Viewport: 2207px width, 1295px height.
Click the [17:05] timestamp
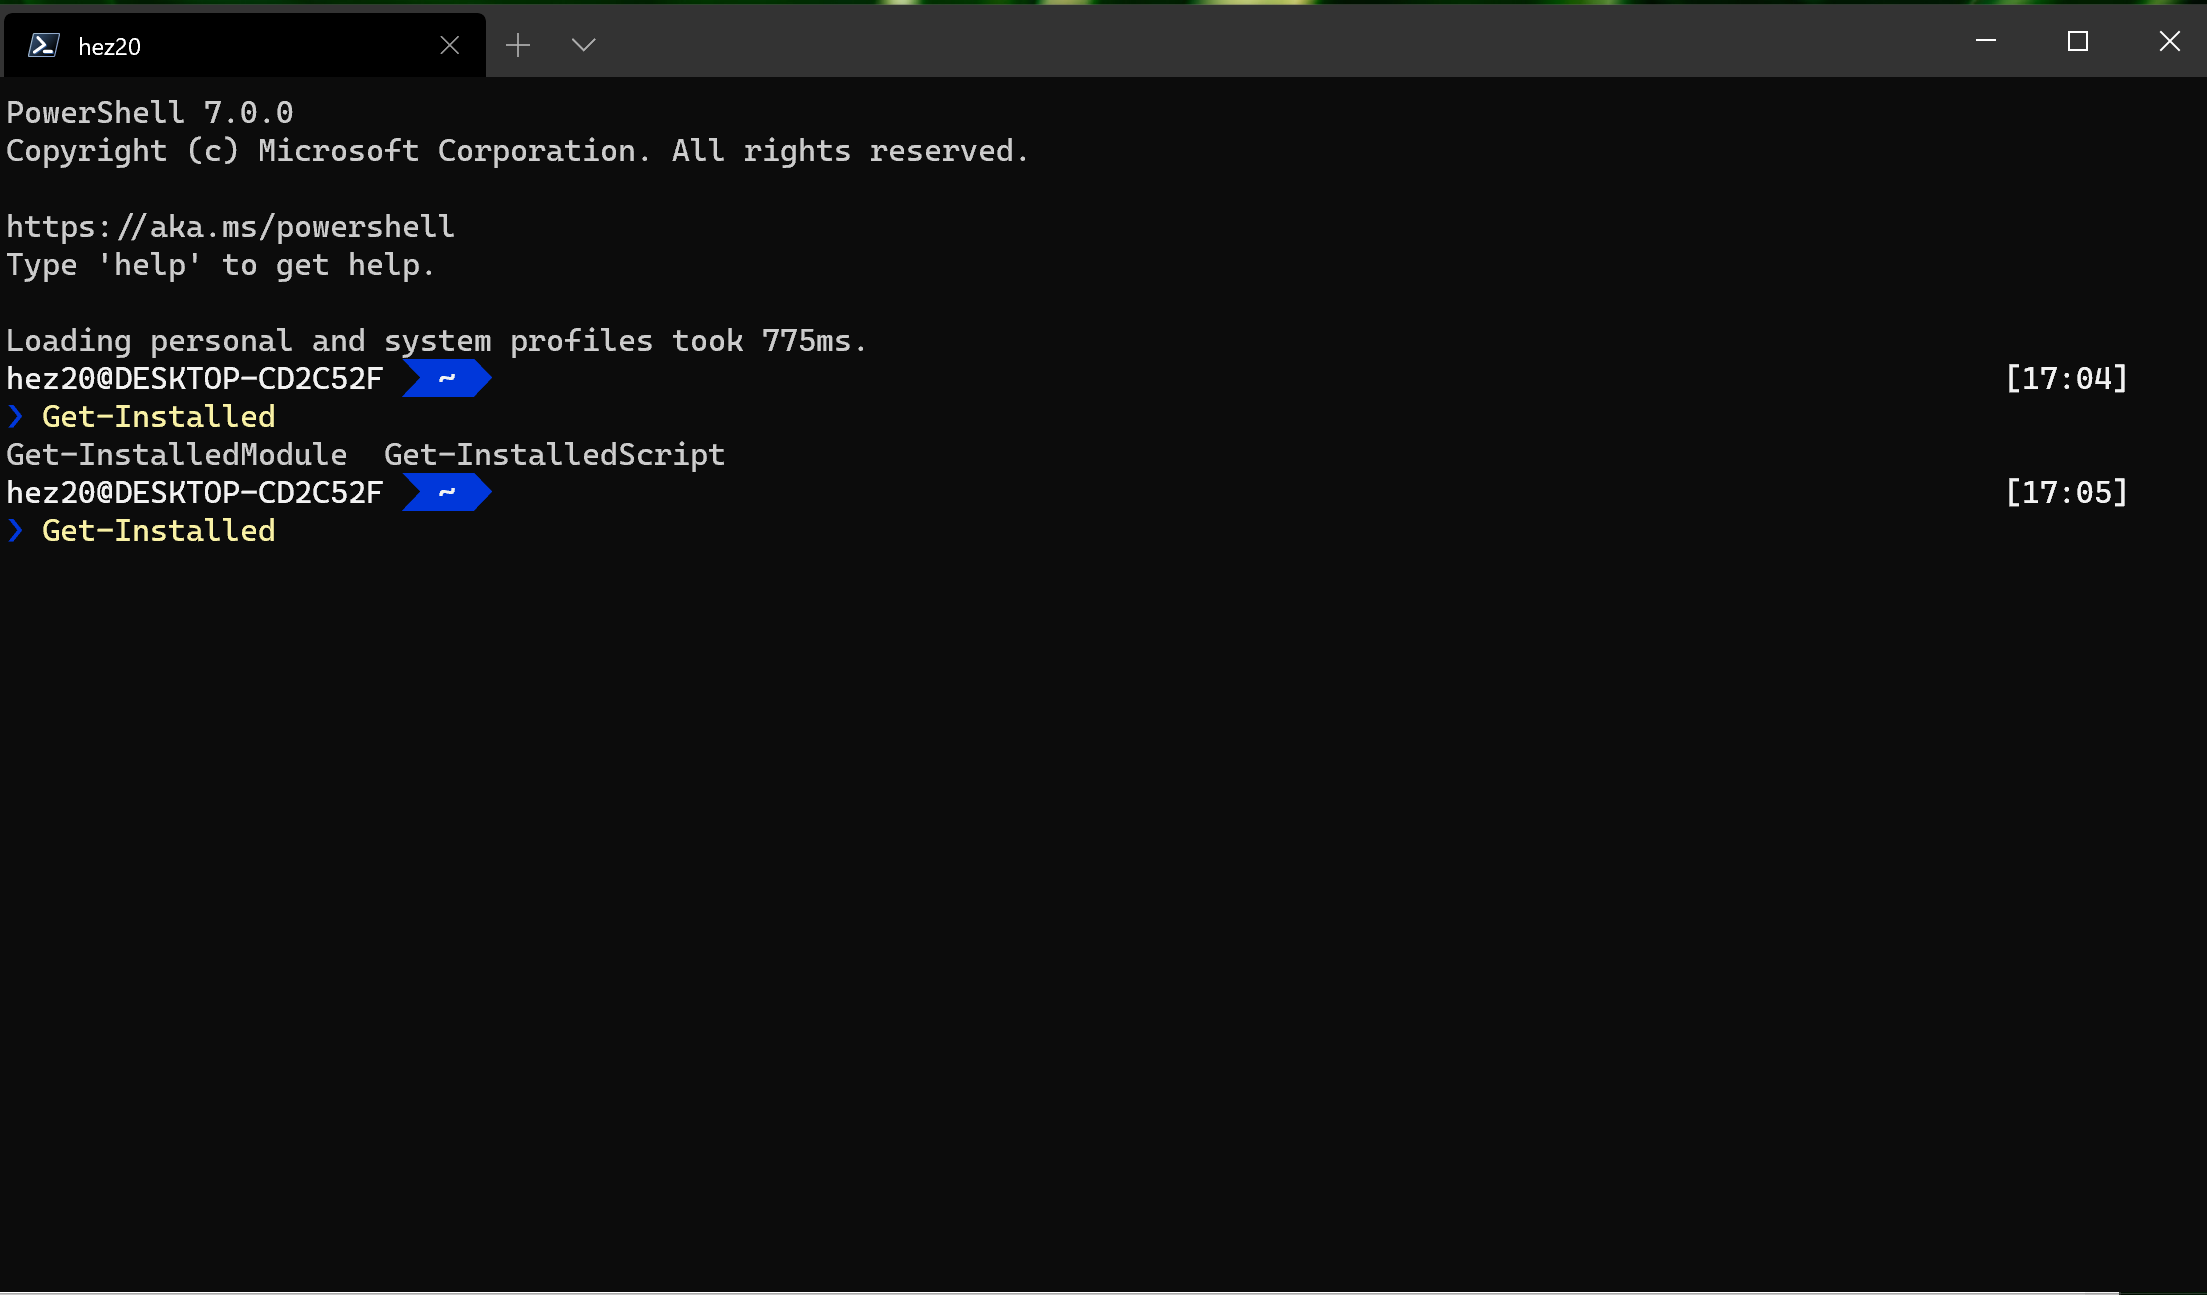tap(2066, 491)
